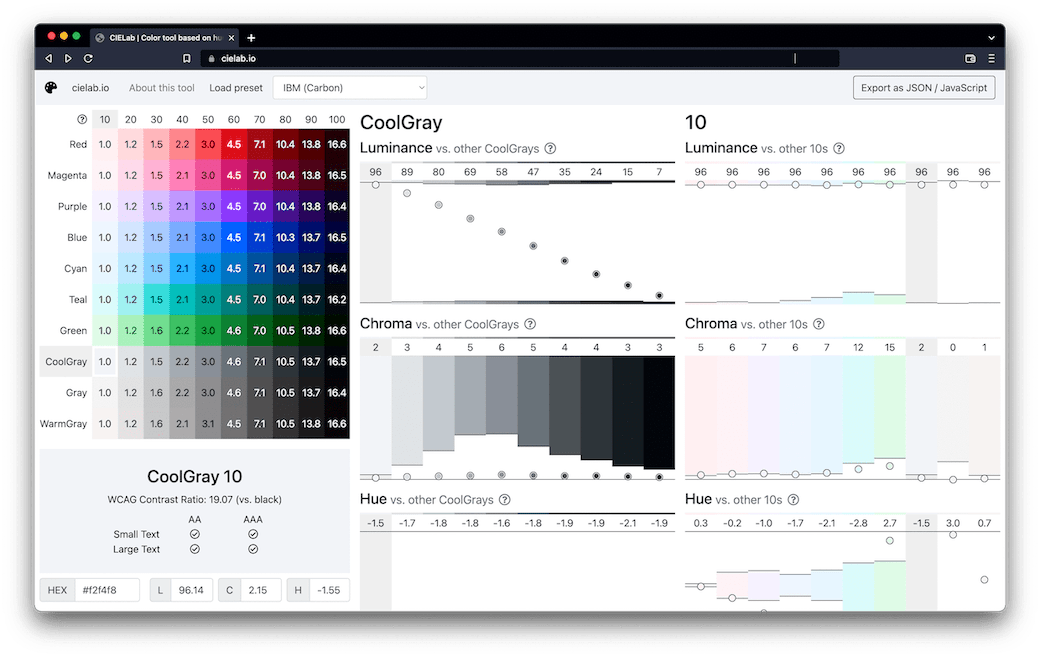Click the browser tab list chevron

click(x=992, y=38)
